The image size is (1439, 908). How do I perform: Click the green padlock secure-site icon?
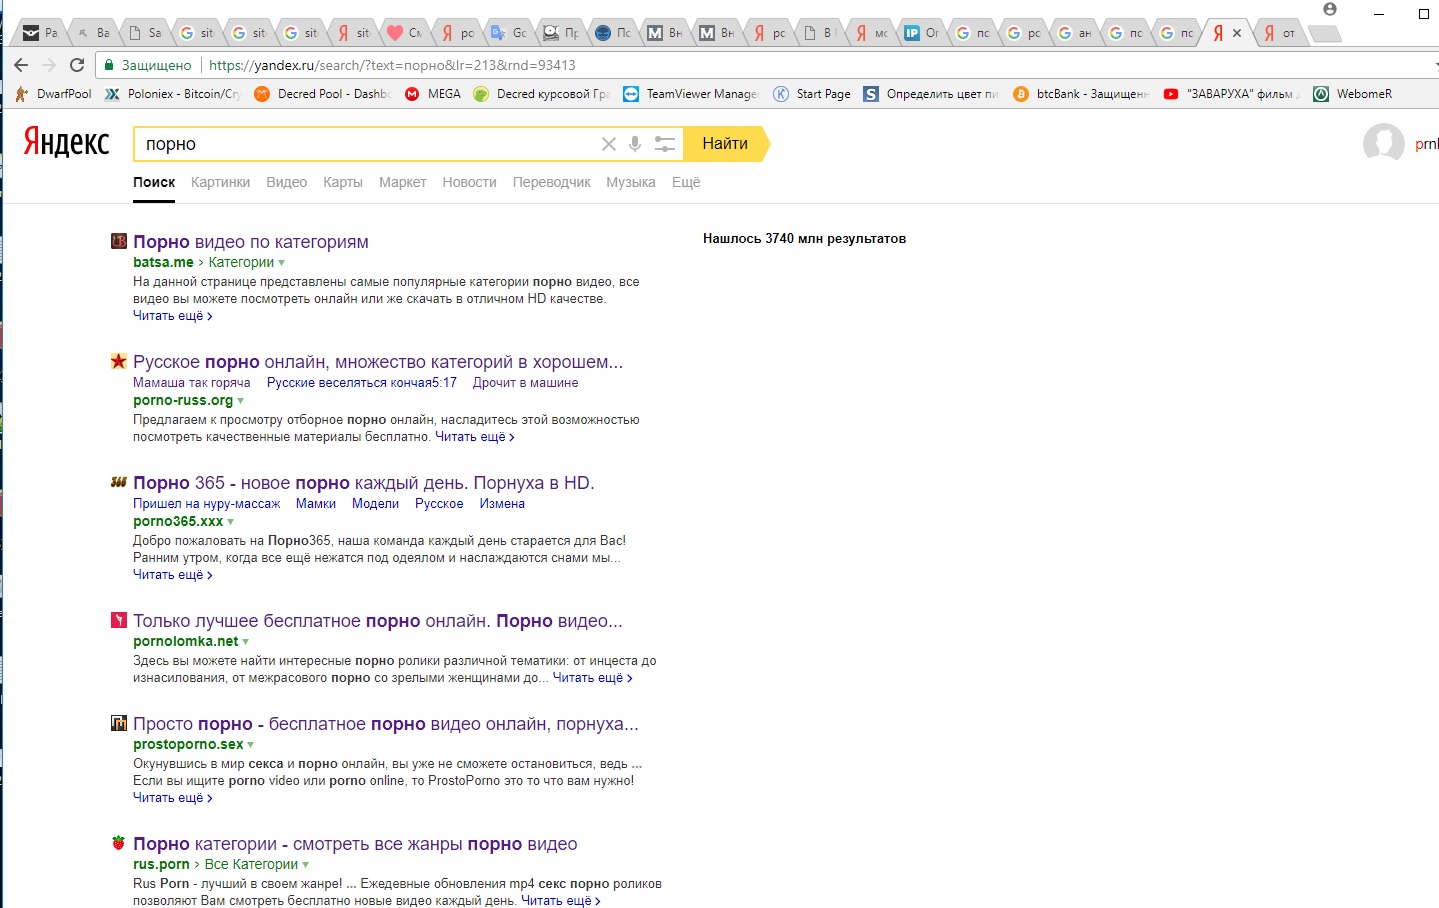(109, 65)
